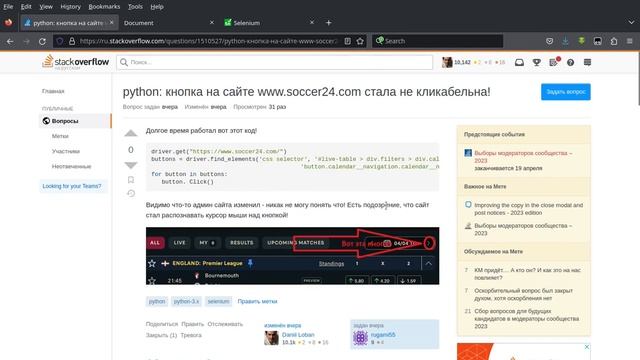640x360 pixels.
Task: Click the Stack Overflow logo
Action: [x=76, y=62]
